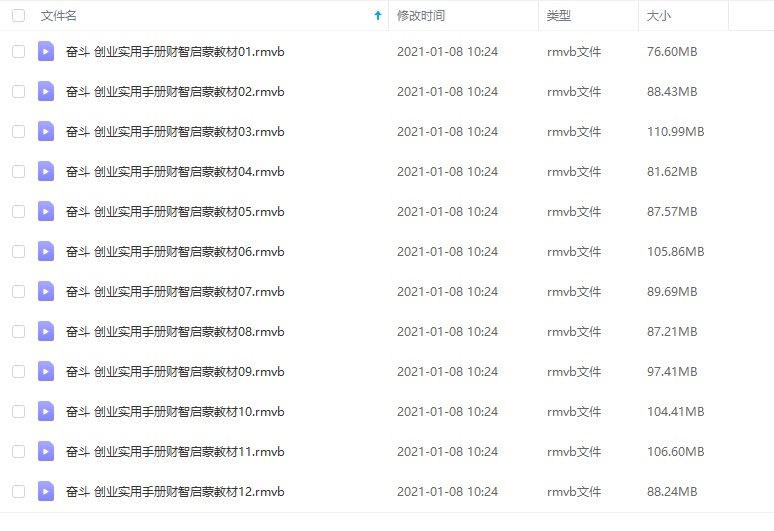Open file 奋斗 创业实用手册财智启蒙教材12.rmvb
The image size is (774, 531).
pyautogui.click(x=175, y=492)
